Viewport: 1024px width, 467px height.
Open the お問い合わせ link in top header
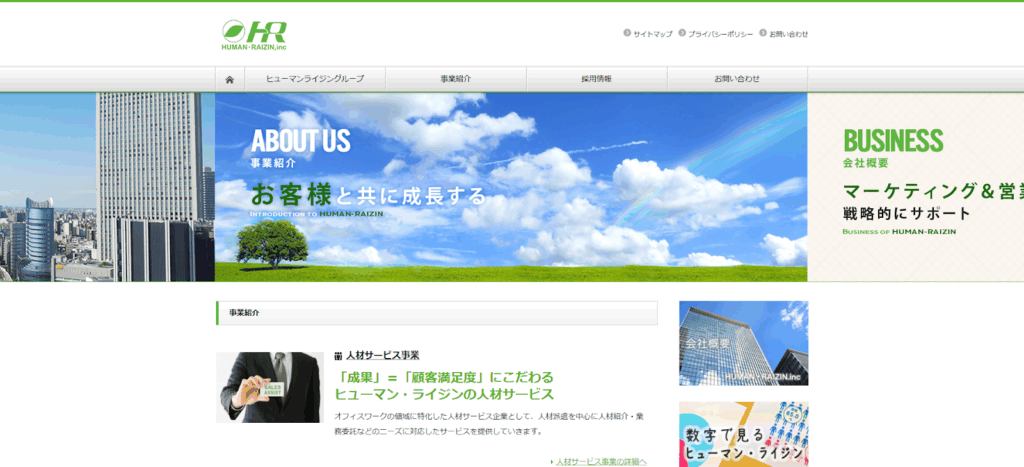[x=788, y=34]
